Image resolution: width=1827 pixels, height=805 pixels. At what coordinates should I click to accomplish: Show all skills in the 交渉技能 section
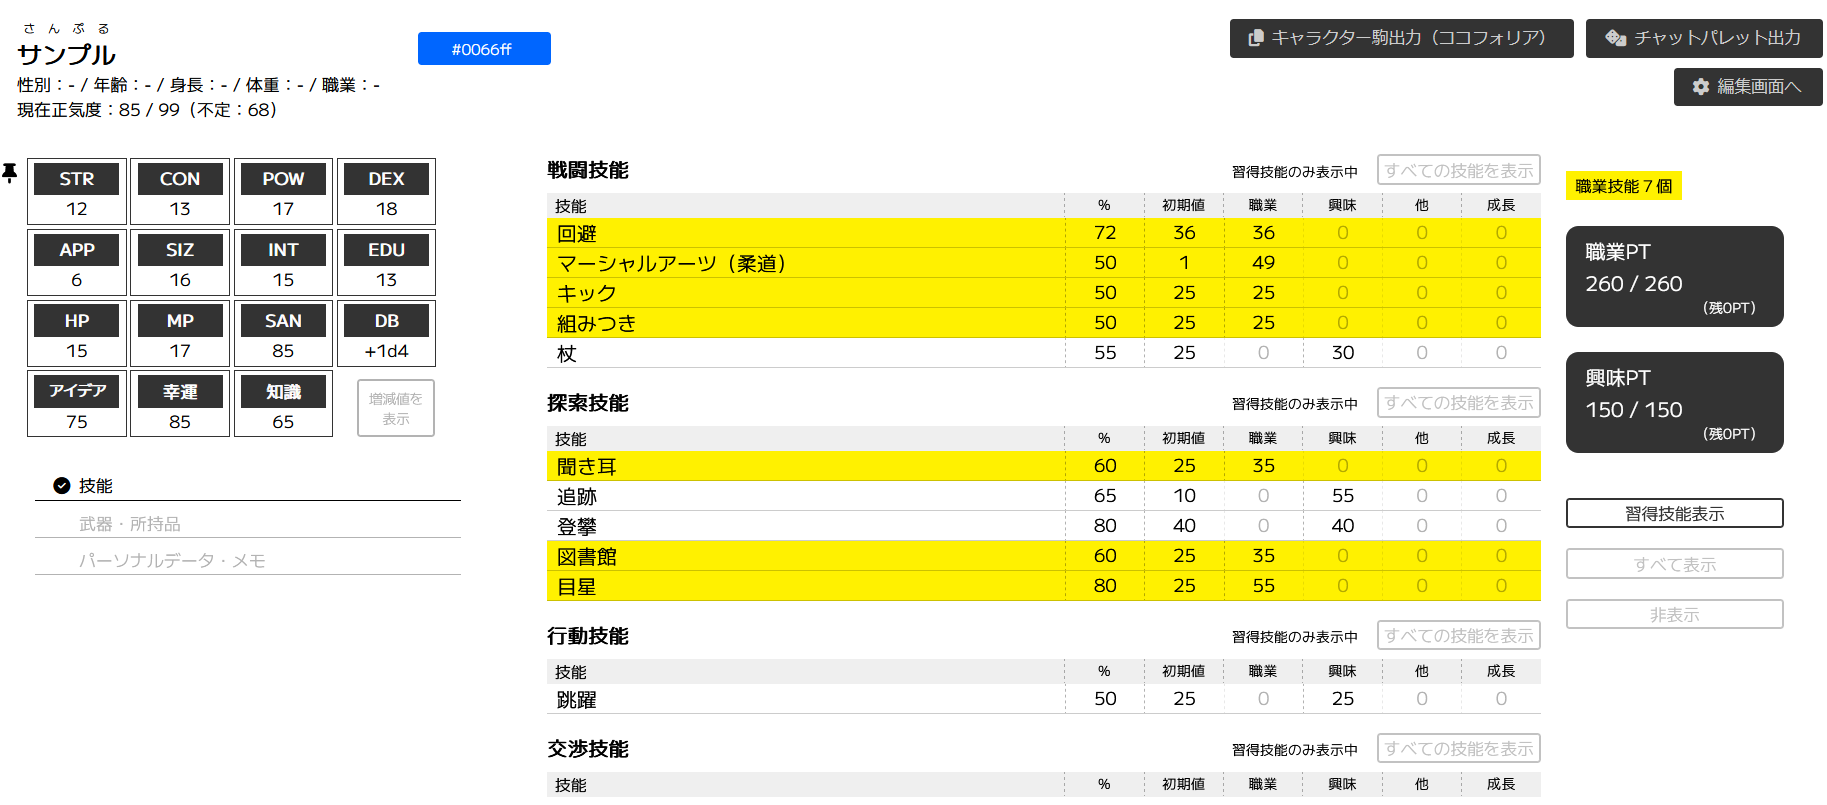1458,749
